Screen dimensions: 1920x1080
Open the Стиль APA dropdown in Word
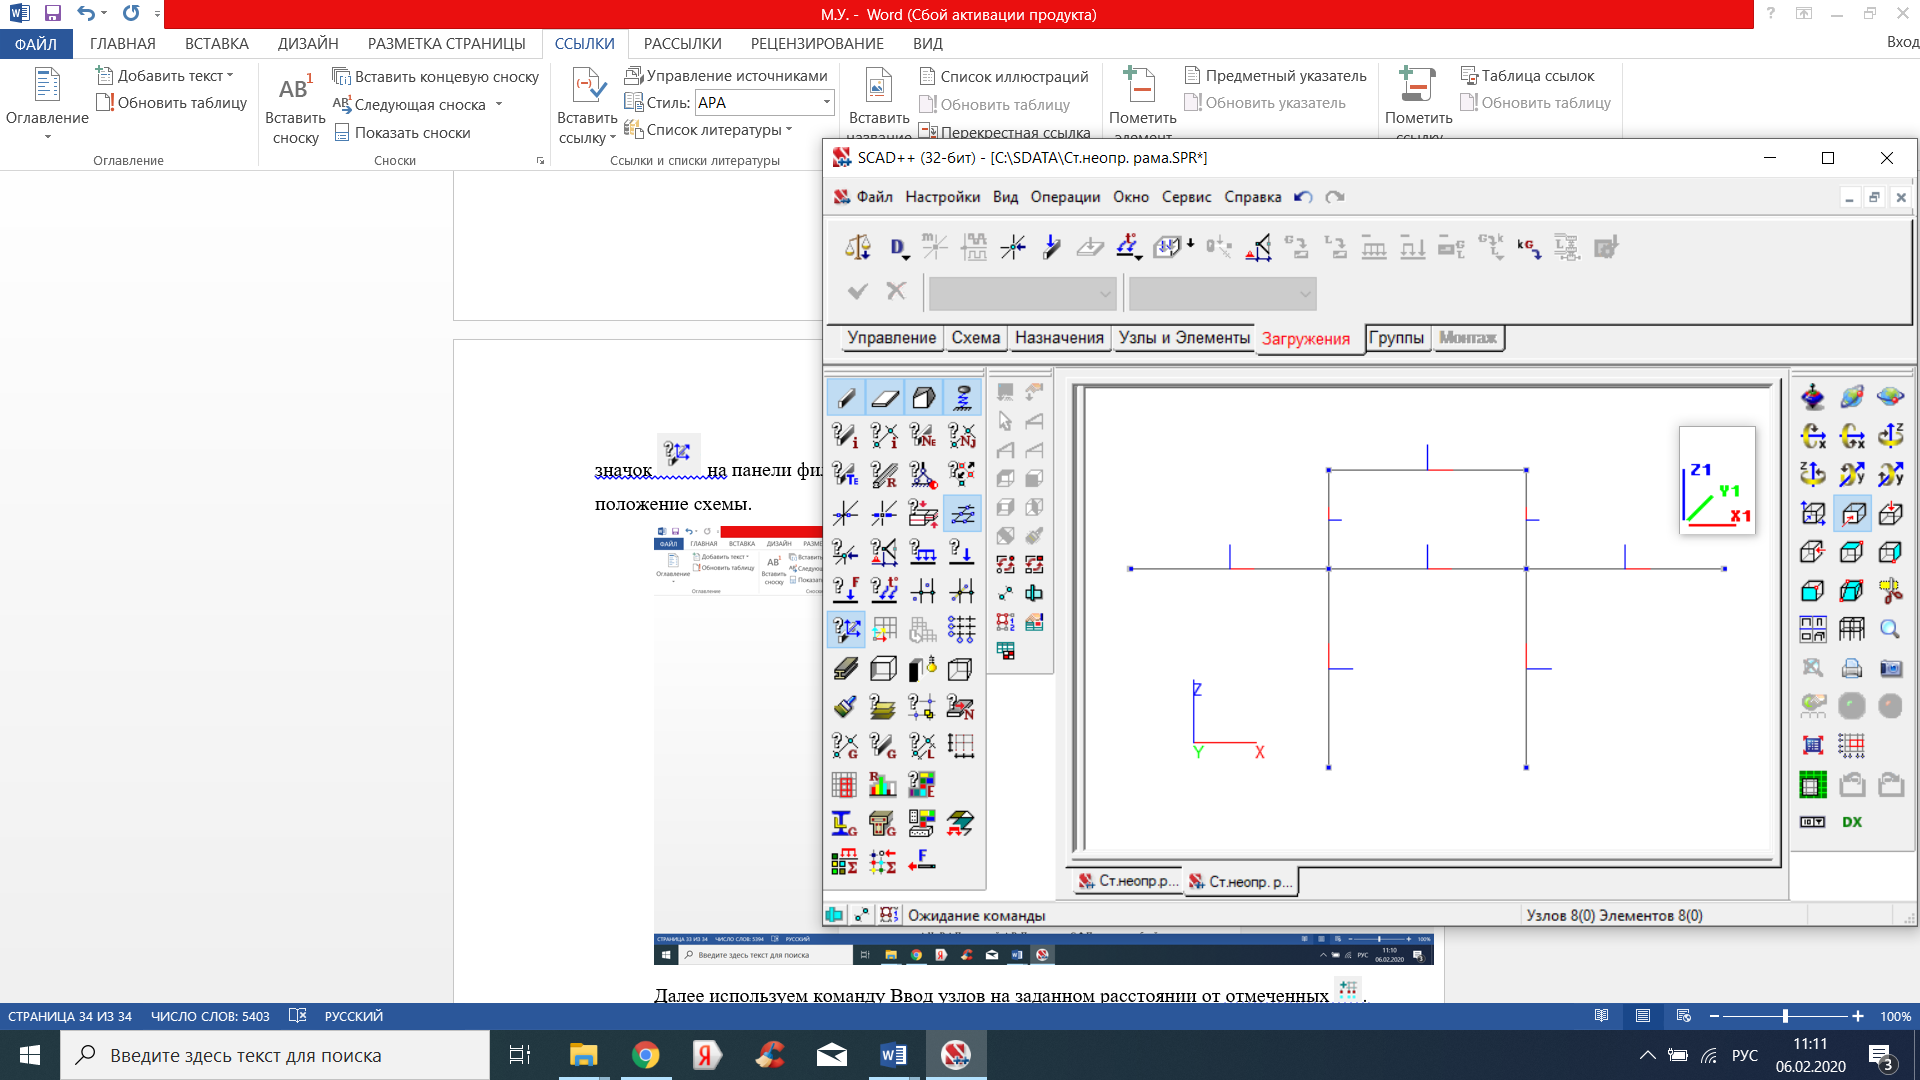826,102
